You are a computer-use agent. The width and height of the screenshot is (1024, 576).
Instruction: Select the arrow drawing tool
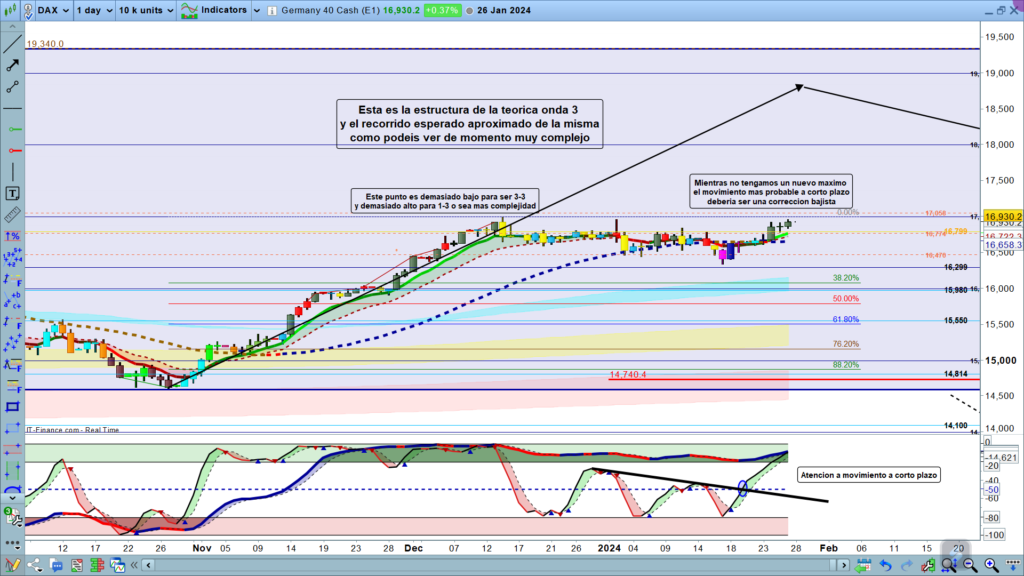coord(13,65)
